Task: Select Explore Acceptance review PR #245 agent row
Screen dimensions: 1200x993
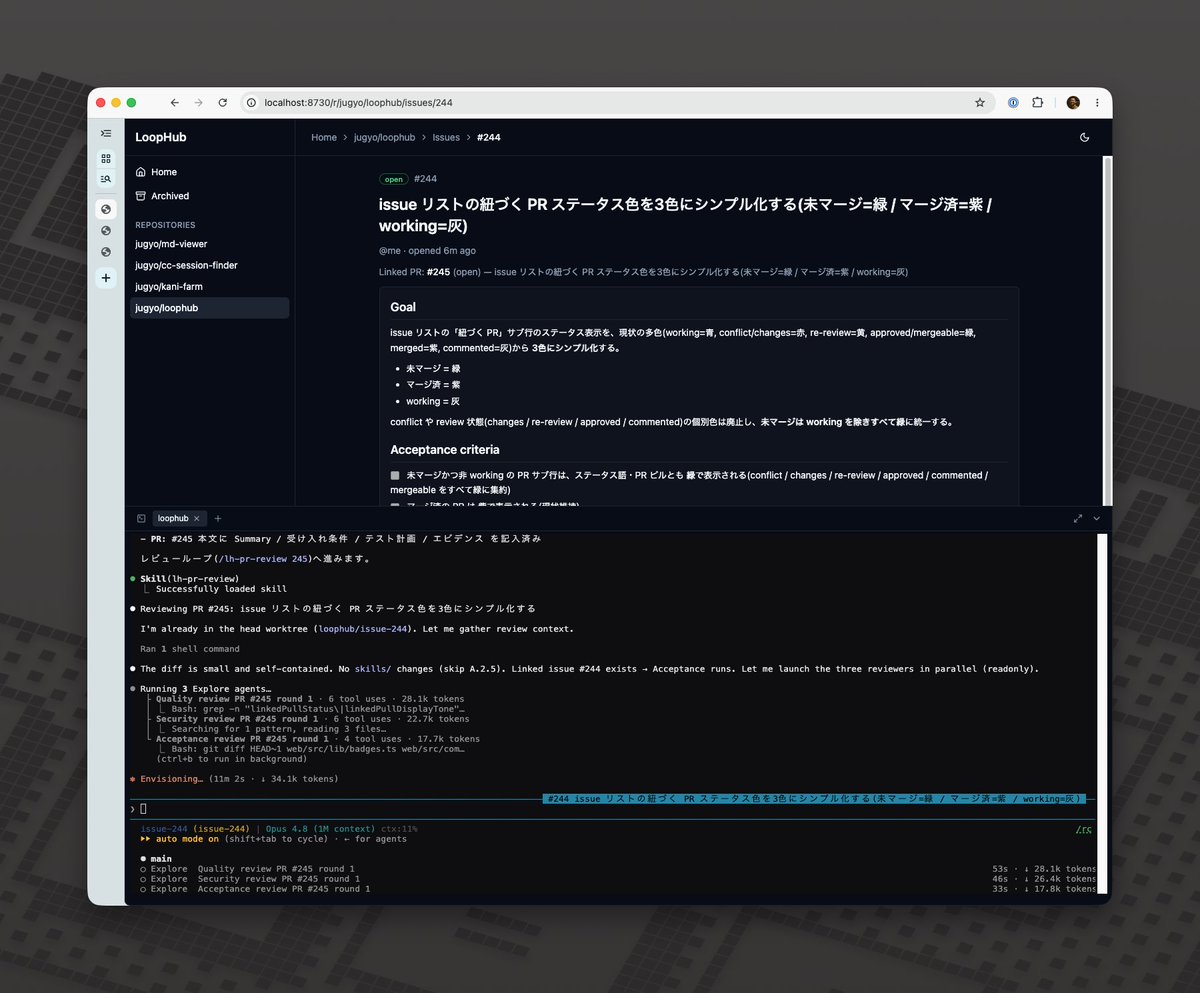Action: [617, 889]
